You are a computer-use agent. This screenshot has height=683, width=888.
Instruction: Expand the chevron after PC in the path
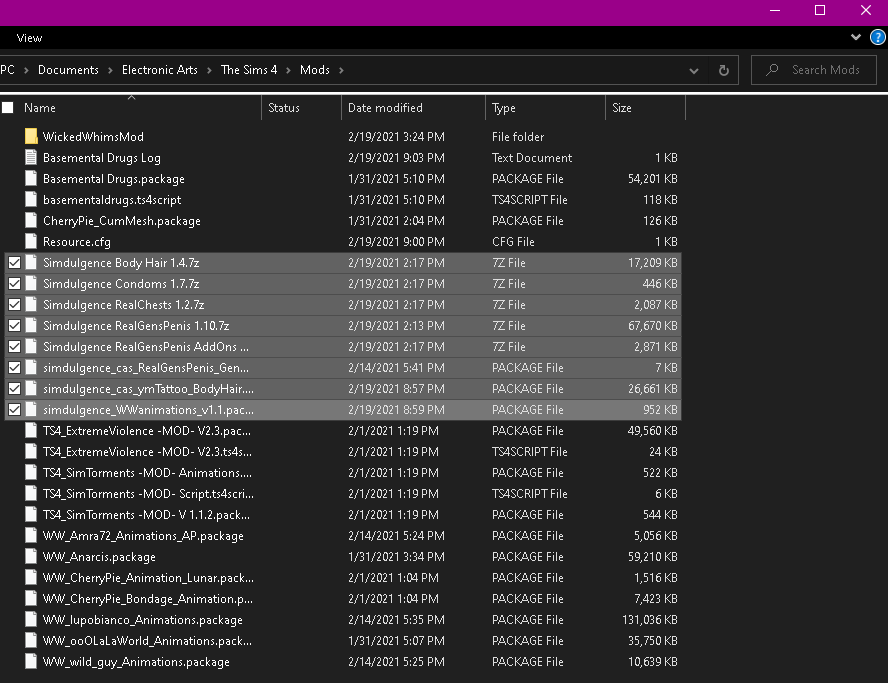coord(26,70)
